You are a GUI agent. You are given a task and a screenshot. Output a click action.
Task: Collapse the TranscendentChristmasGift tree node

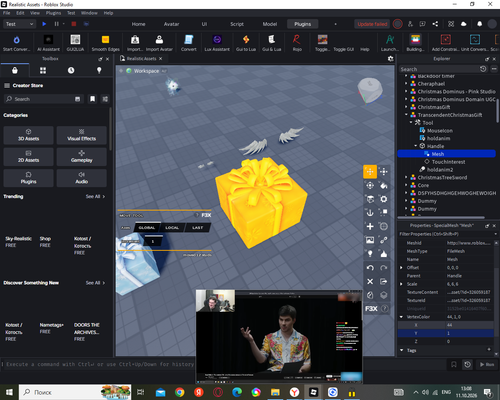coord(406,115)
